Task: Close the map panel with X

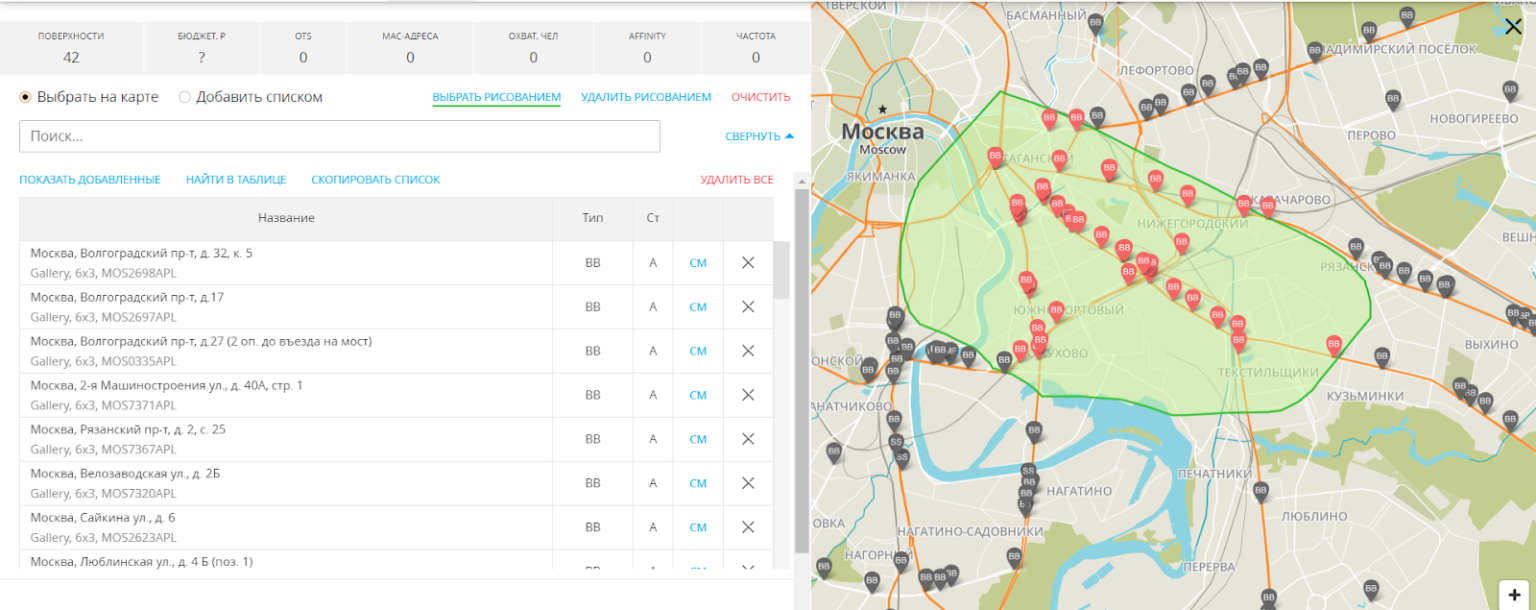Action: click(1513, 27)
